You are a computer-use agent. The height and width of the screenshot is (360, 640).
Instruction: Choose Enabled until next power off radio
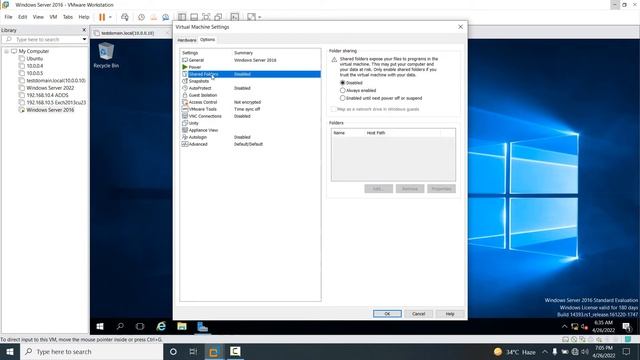click(x=343, y=98)
